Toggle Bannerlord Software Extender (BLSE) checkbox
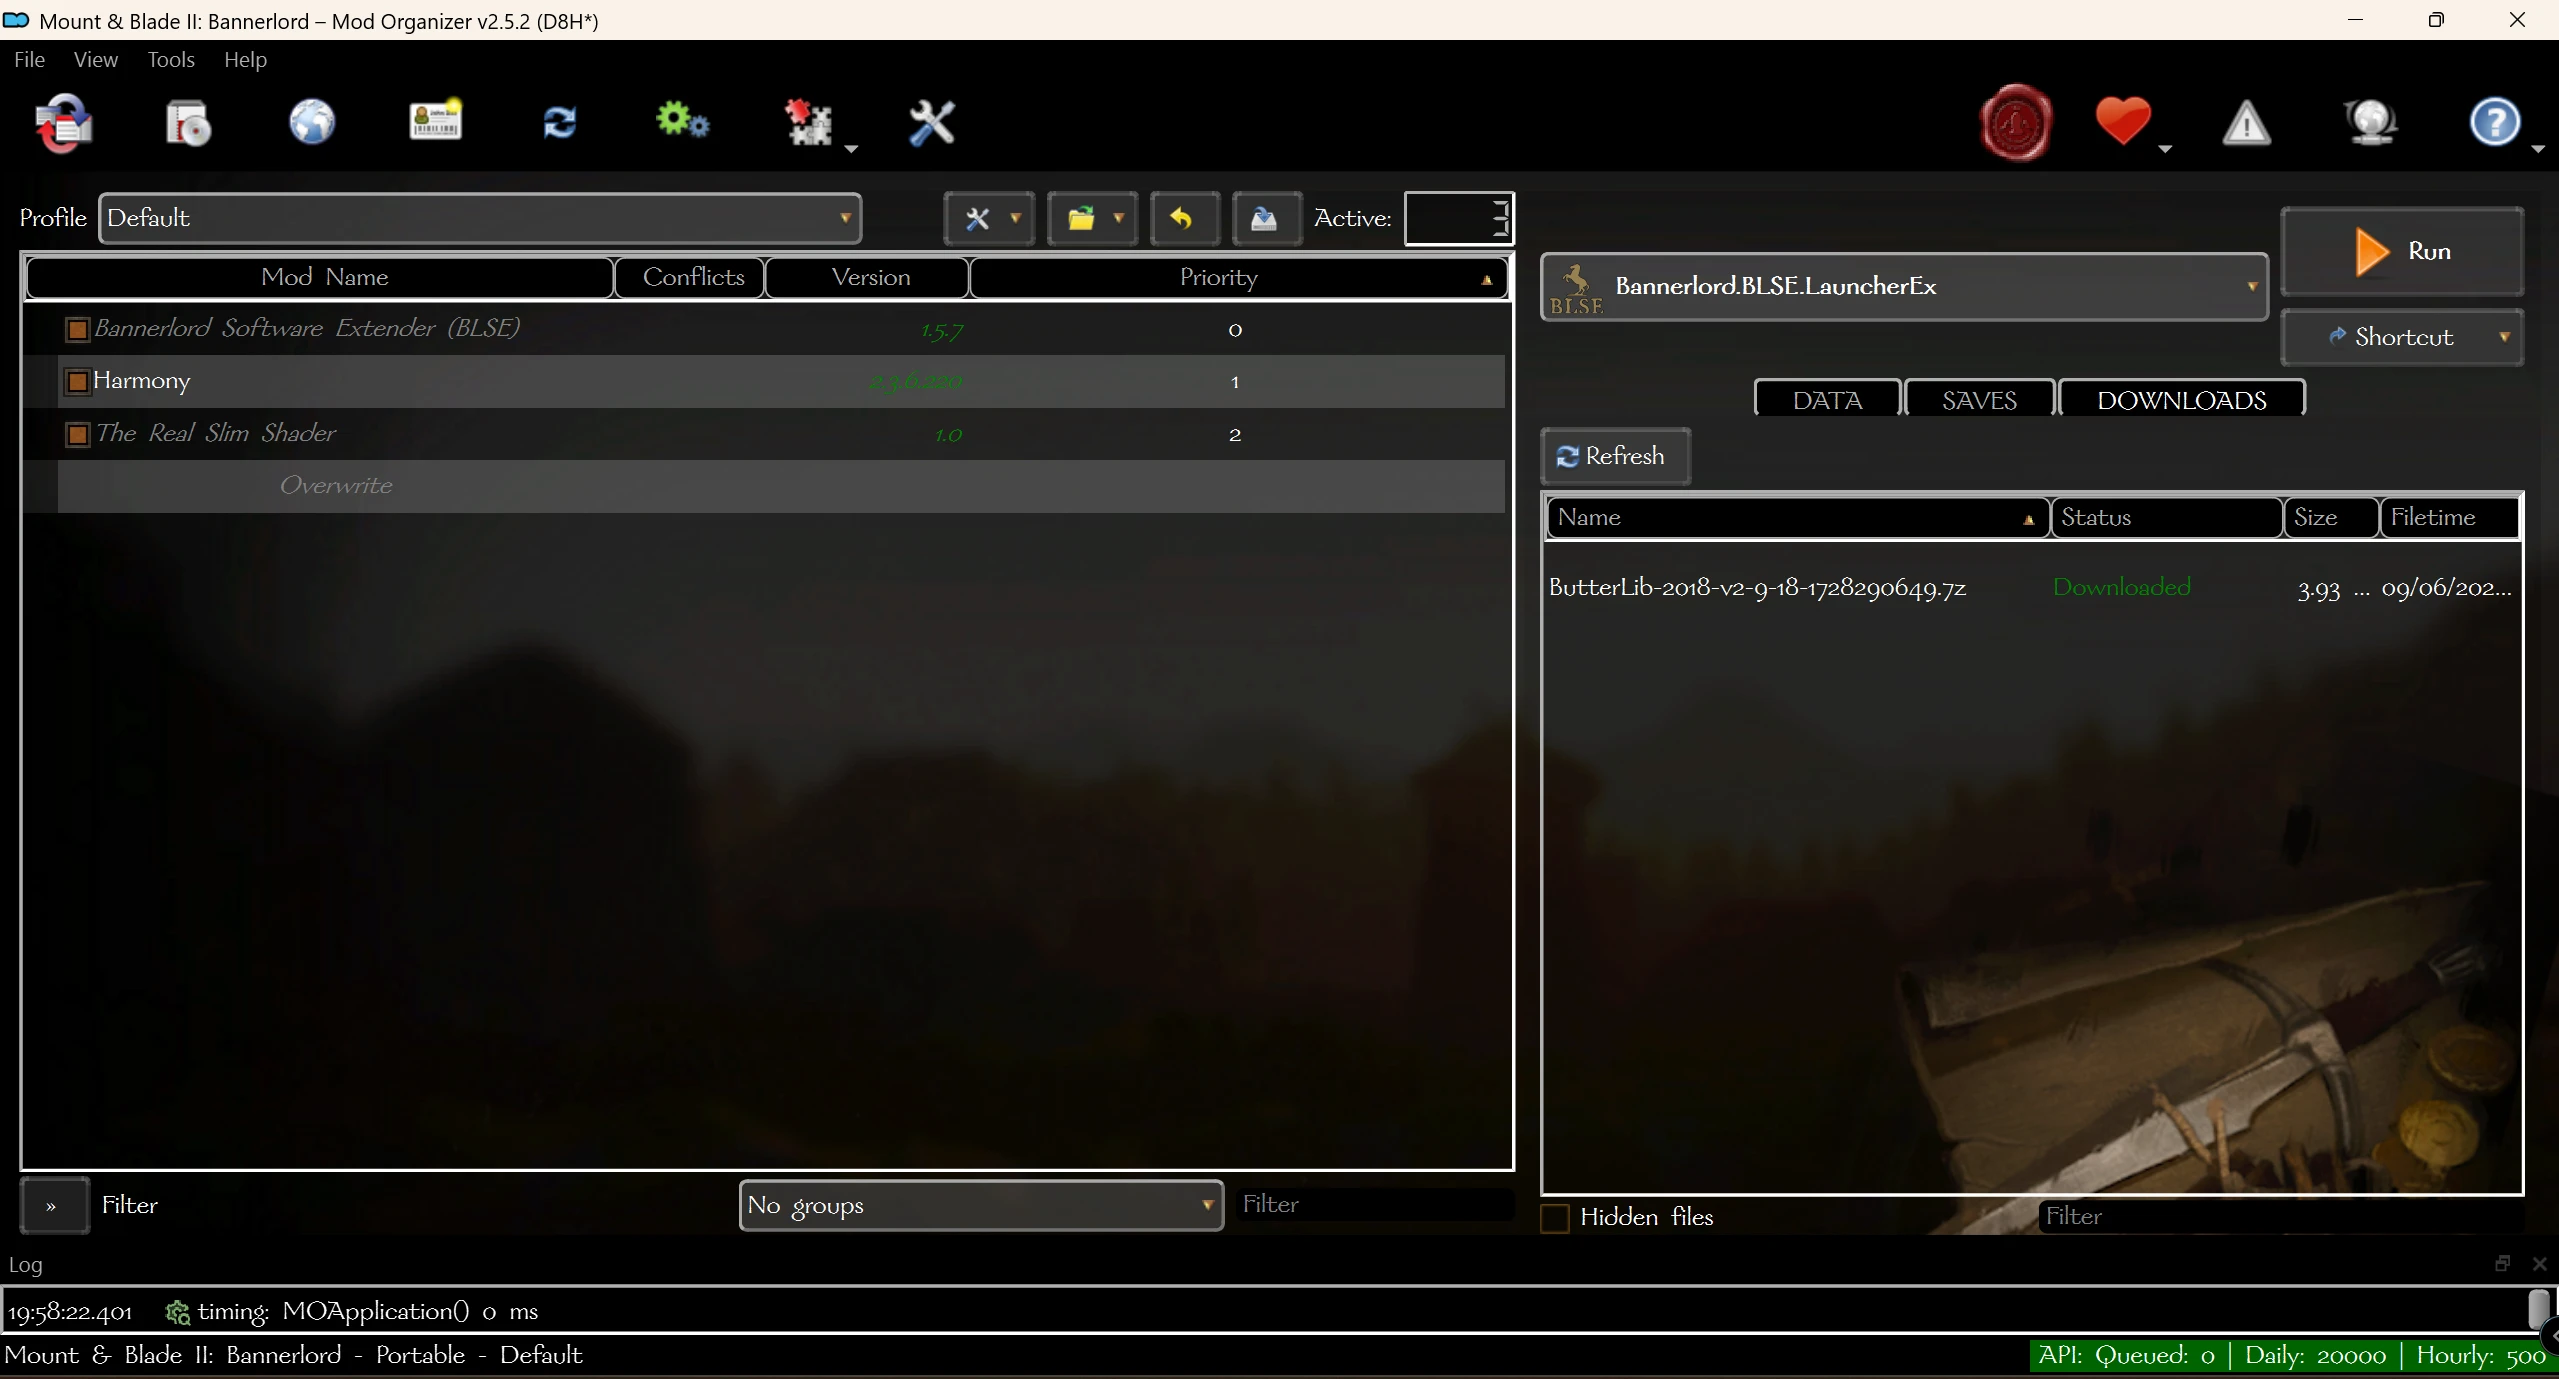This screenshot has width=2559, height=1379. (x=77, y=330)
